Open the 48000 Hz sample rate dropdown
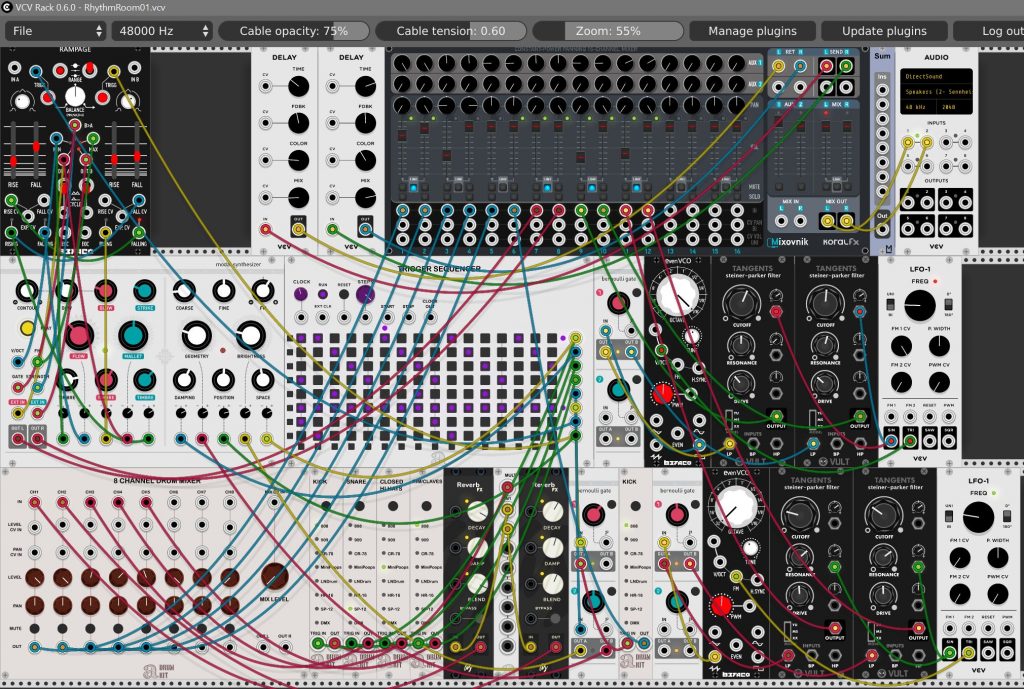Image resolution: width=1024 pixels, height=689 pixels. click(161, 31)
